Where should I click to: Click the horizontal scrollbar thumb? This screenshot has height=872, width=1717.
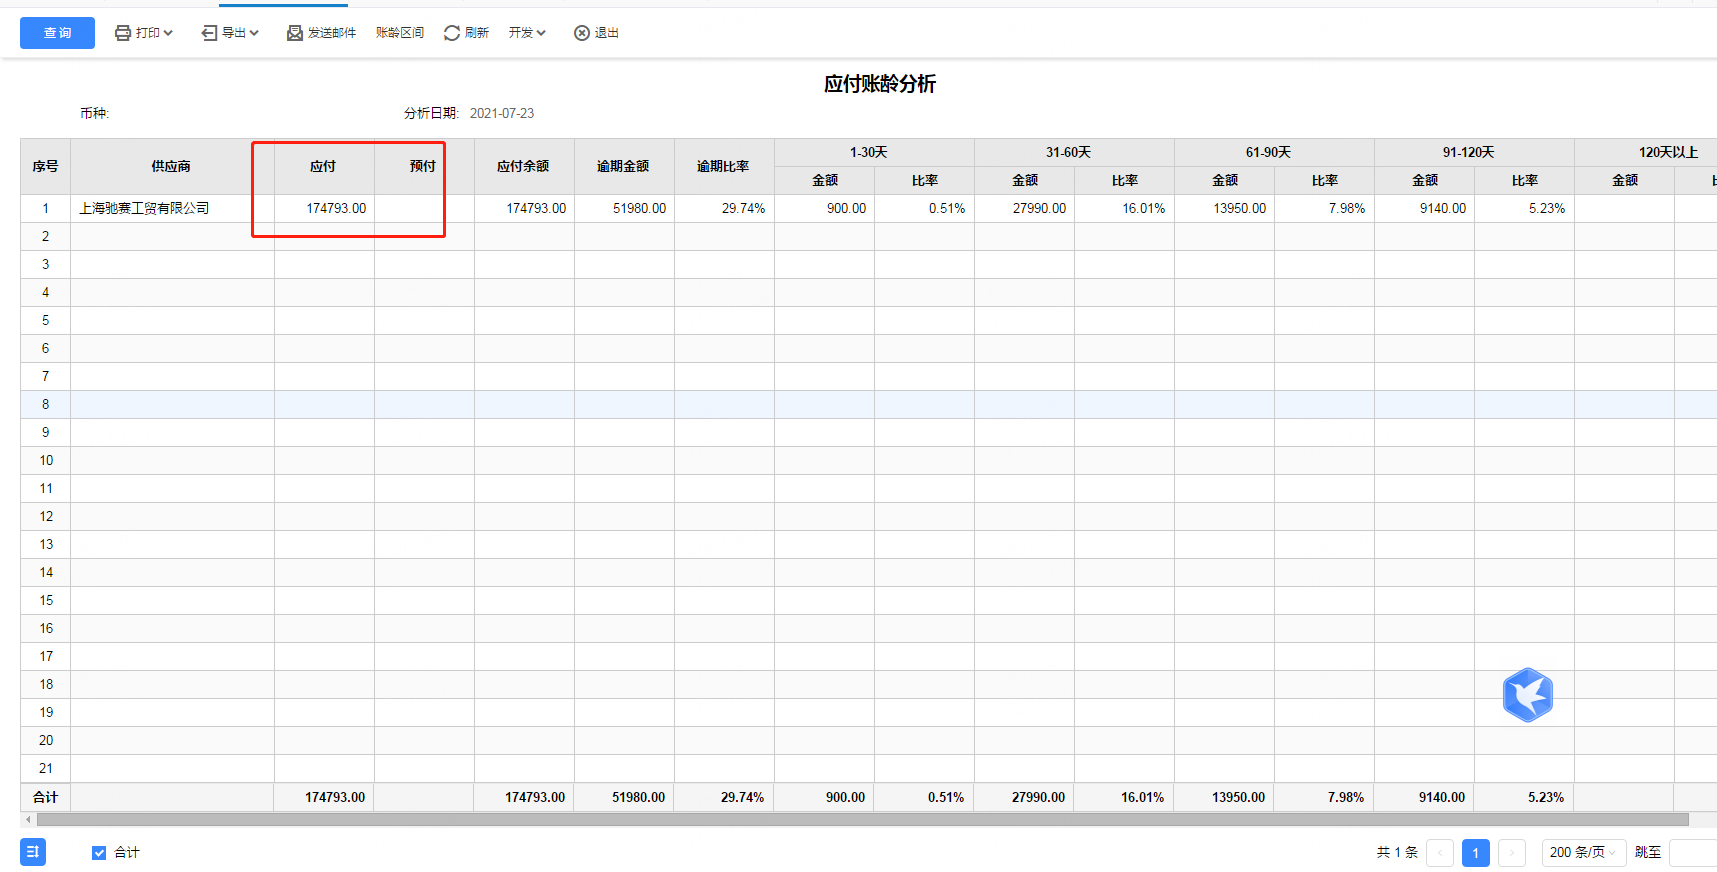862,819
